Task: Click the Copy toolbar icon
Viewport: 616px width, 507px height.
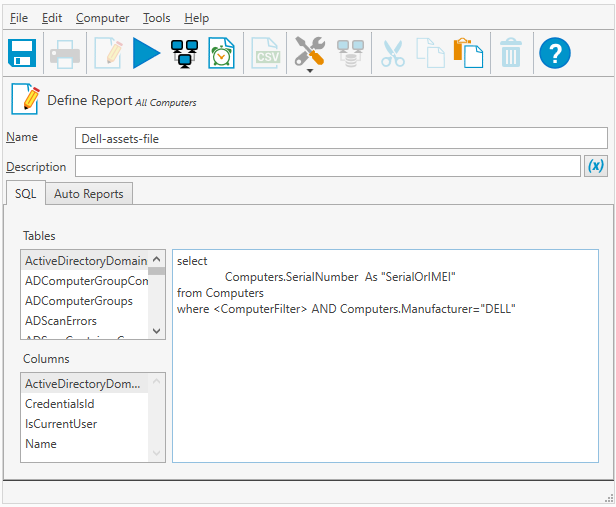Action: tap(431, 53)
